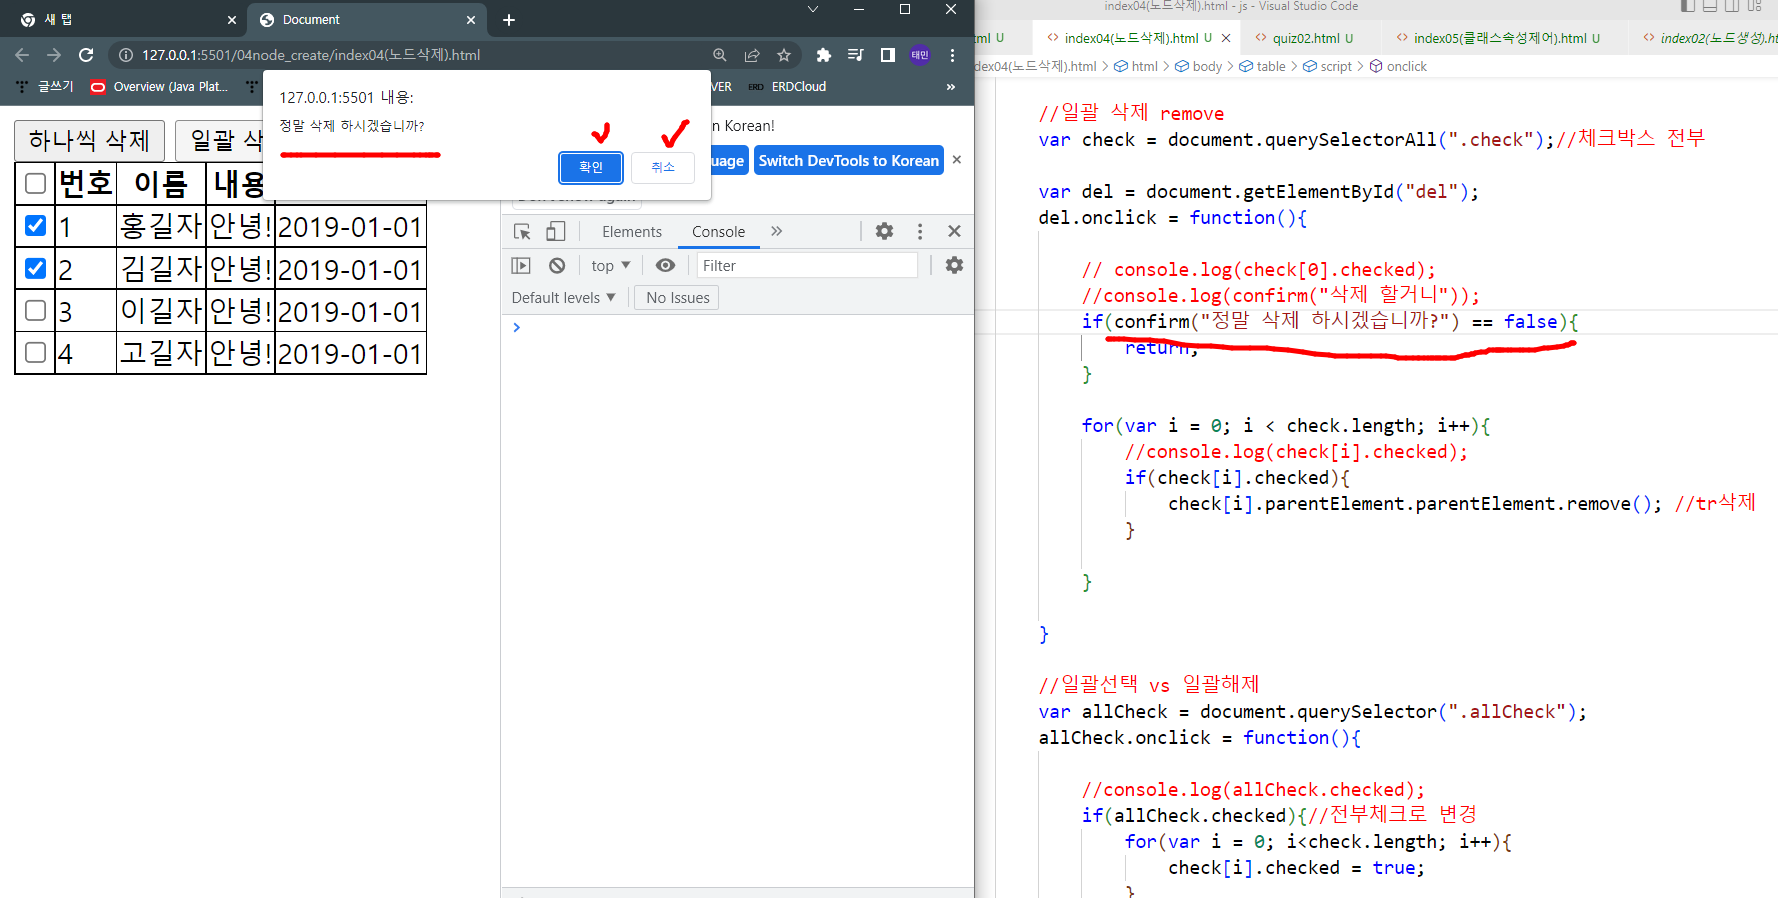Open the DevTools three-dot customize menu
Screen dimensions: 1778x898
920,231
